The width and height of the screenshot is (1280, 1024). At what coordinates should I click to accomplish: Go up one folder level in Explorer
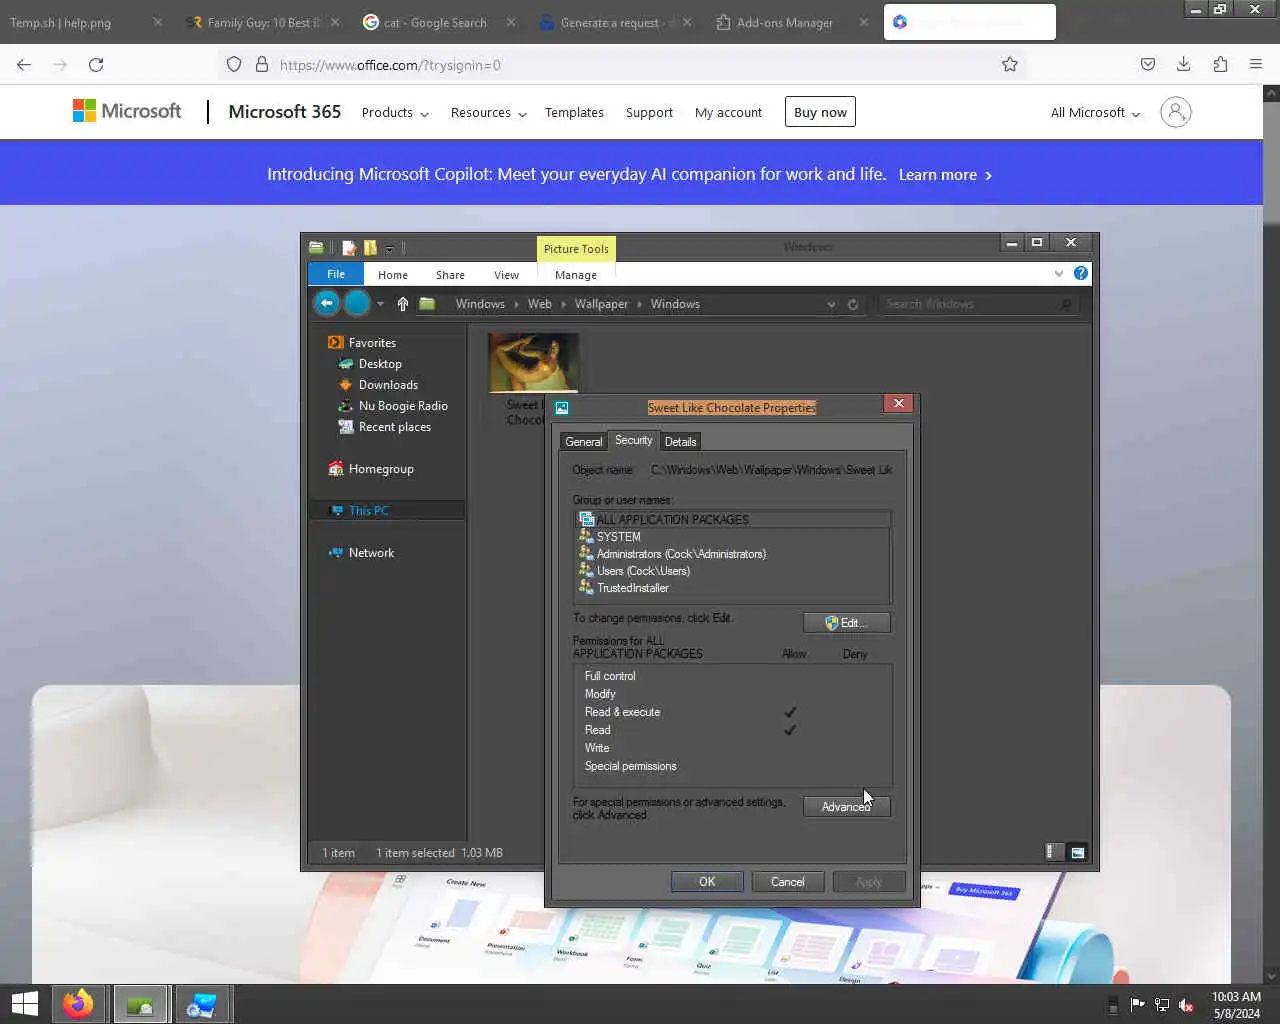(x=403, y=304)
